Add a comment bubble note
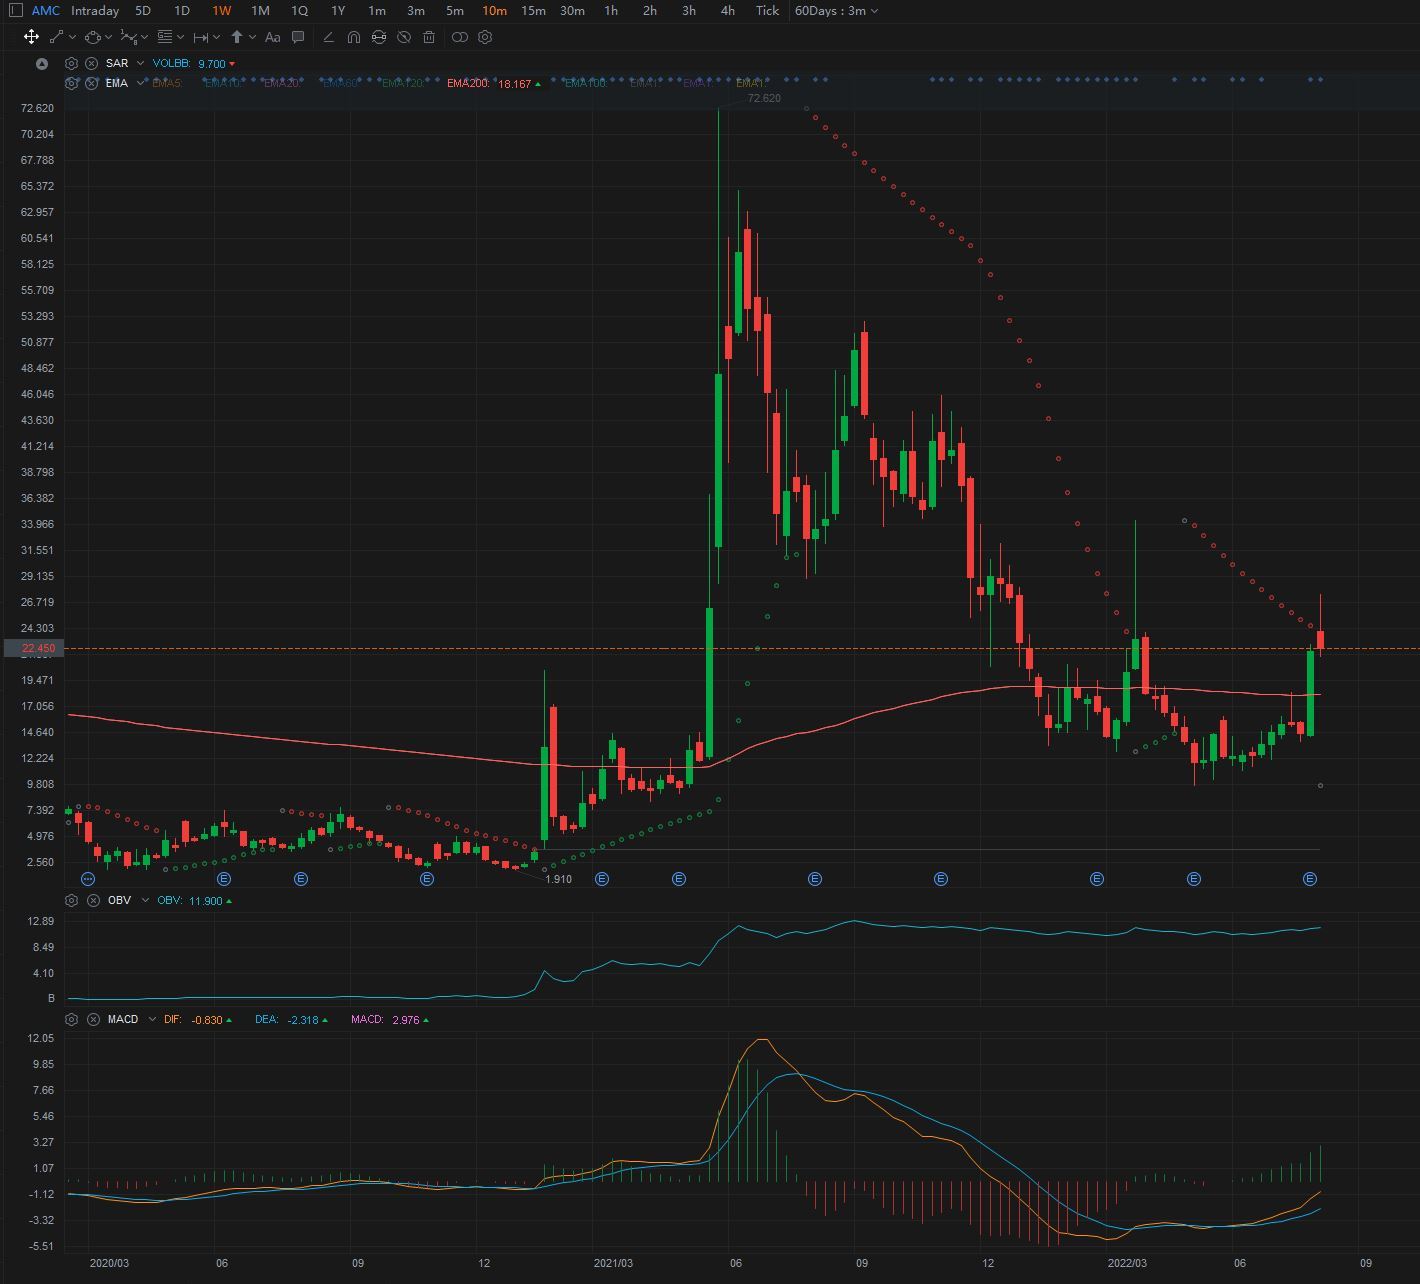Viewport: 1420px width, 1284px height. coord(298,37)
